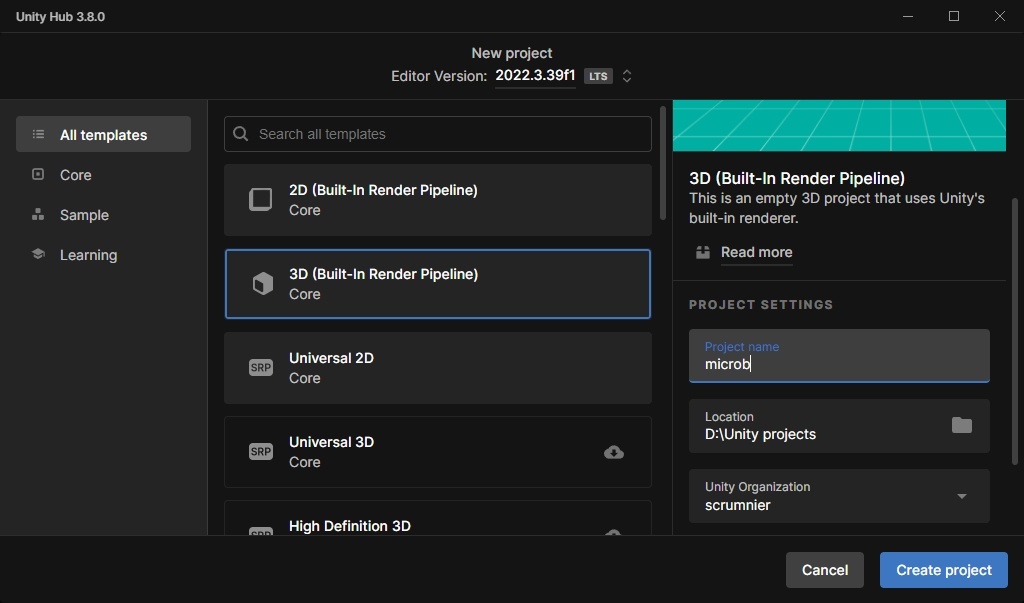Focus the Search all templates field
The height and width of the screenshot is (603, 1024).
coord(438,134)
